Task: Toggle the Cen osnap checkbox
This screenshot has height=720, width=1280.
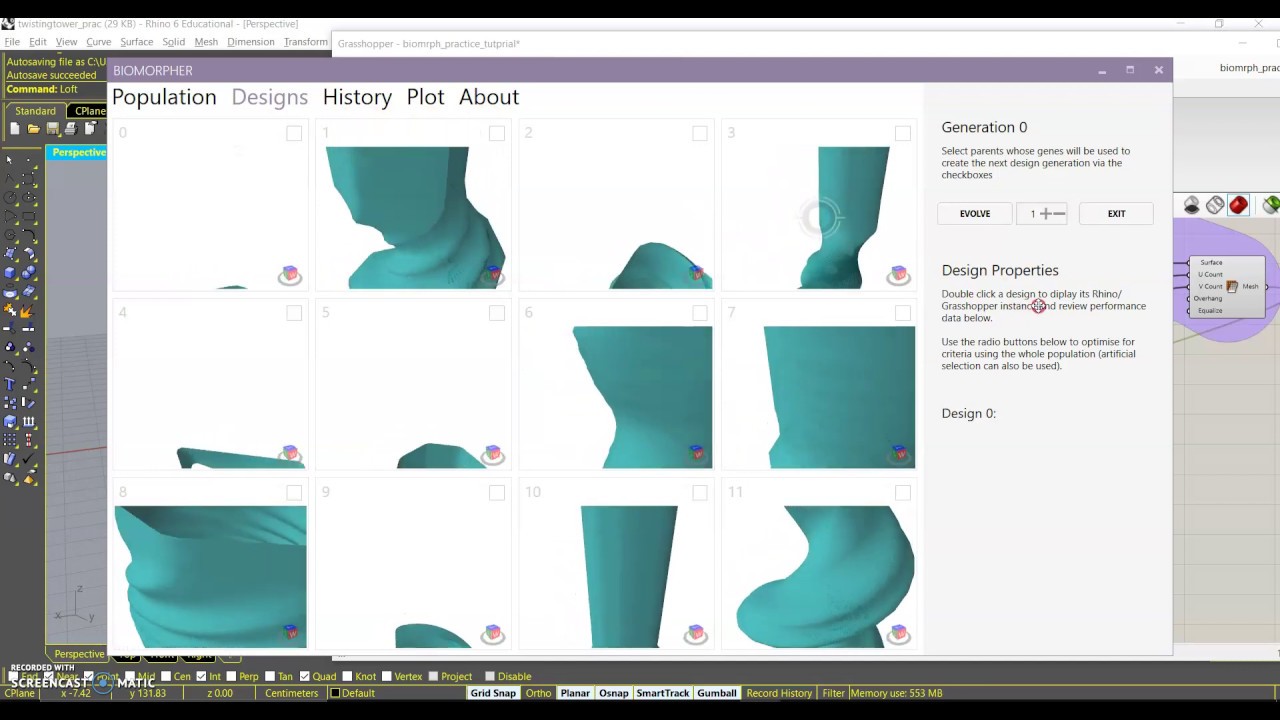Action: tap(166, 676)
